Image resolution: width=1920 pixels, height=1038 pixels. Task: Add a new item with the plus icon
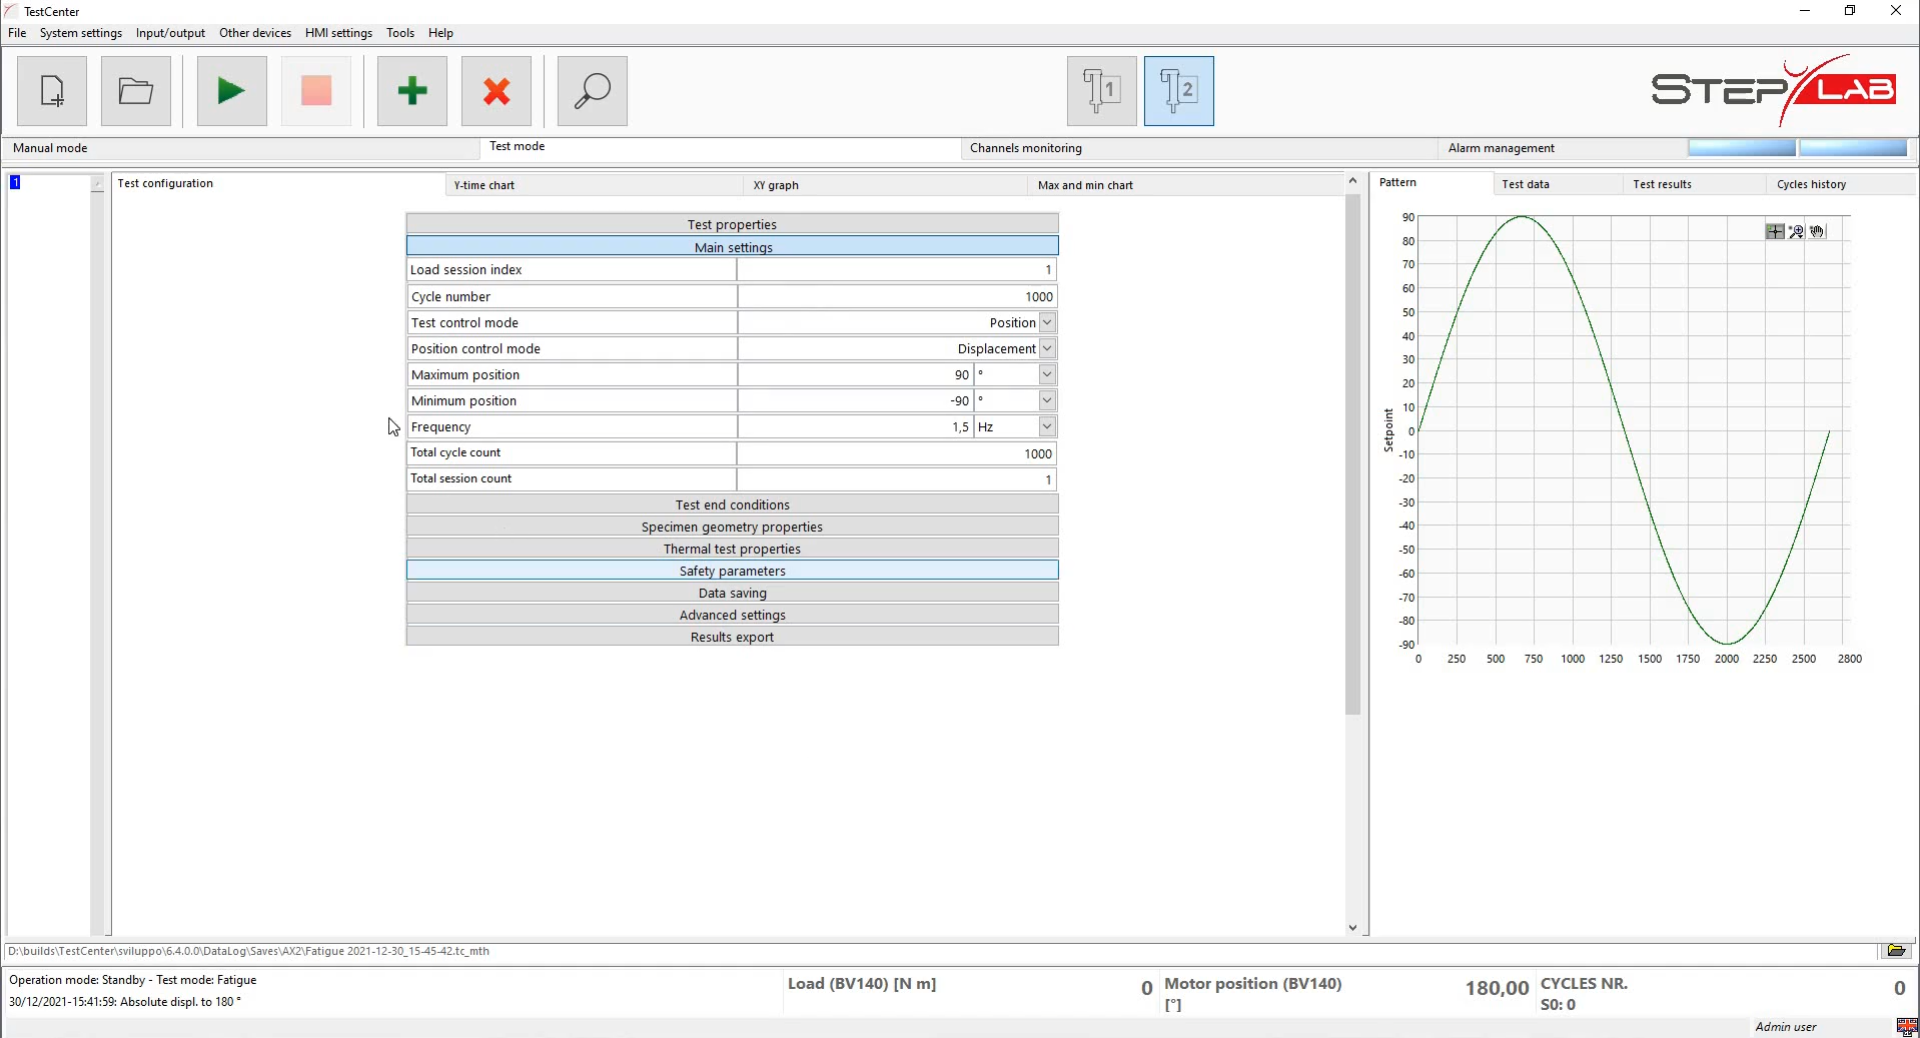pyautogui.click(x=411, y=91)
